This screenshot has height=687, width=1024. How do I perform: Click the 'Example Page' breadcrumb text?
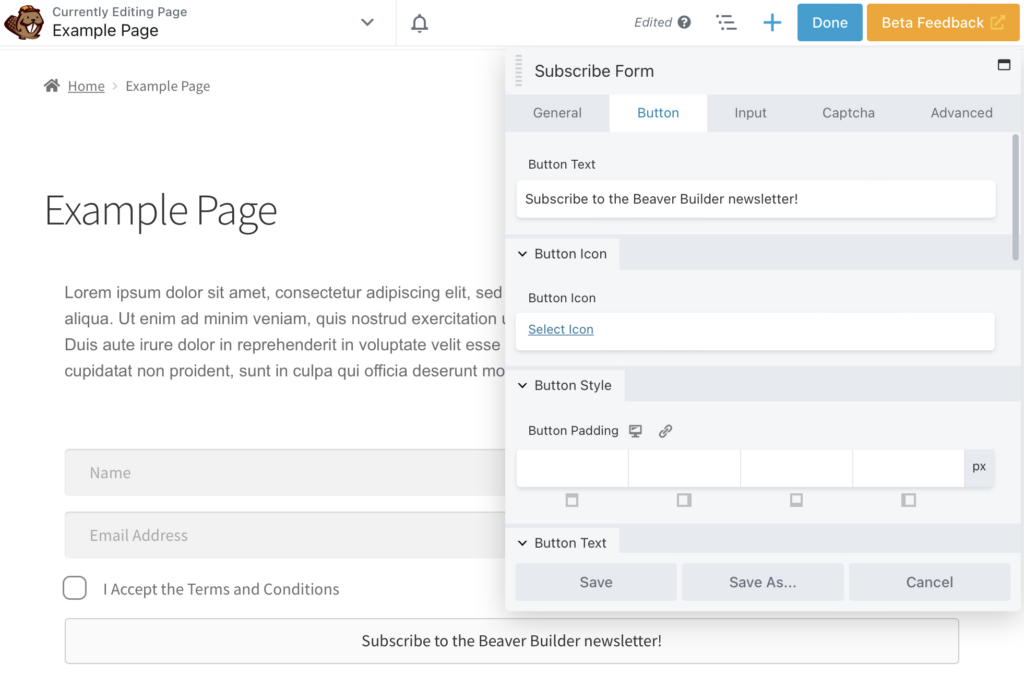point(168,86)
